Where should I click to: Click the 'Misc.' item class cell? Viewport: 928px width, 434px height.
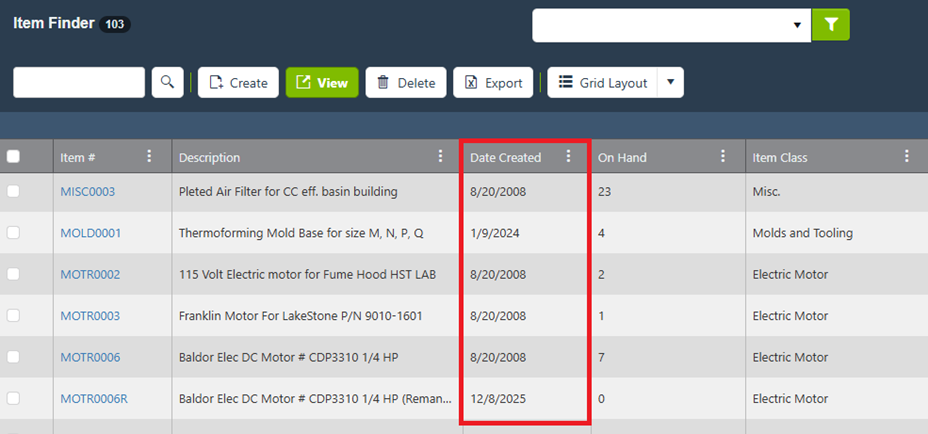click(766, 192)
